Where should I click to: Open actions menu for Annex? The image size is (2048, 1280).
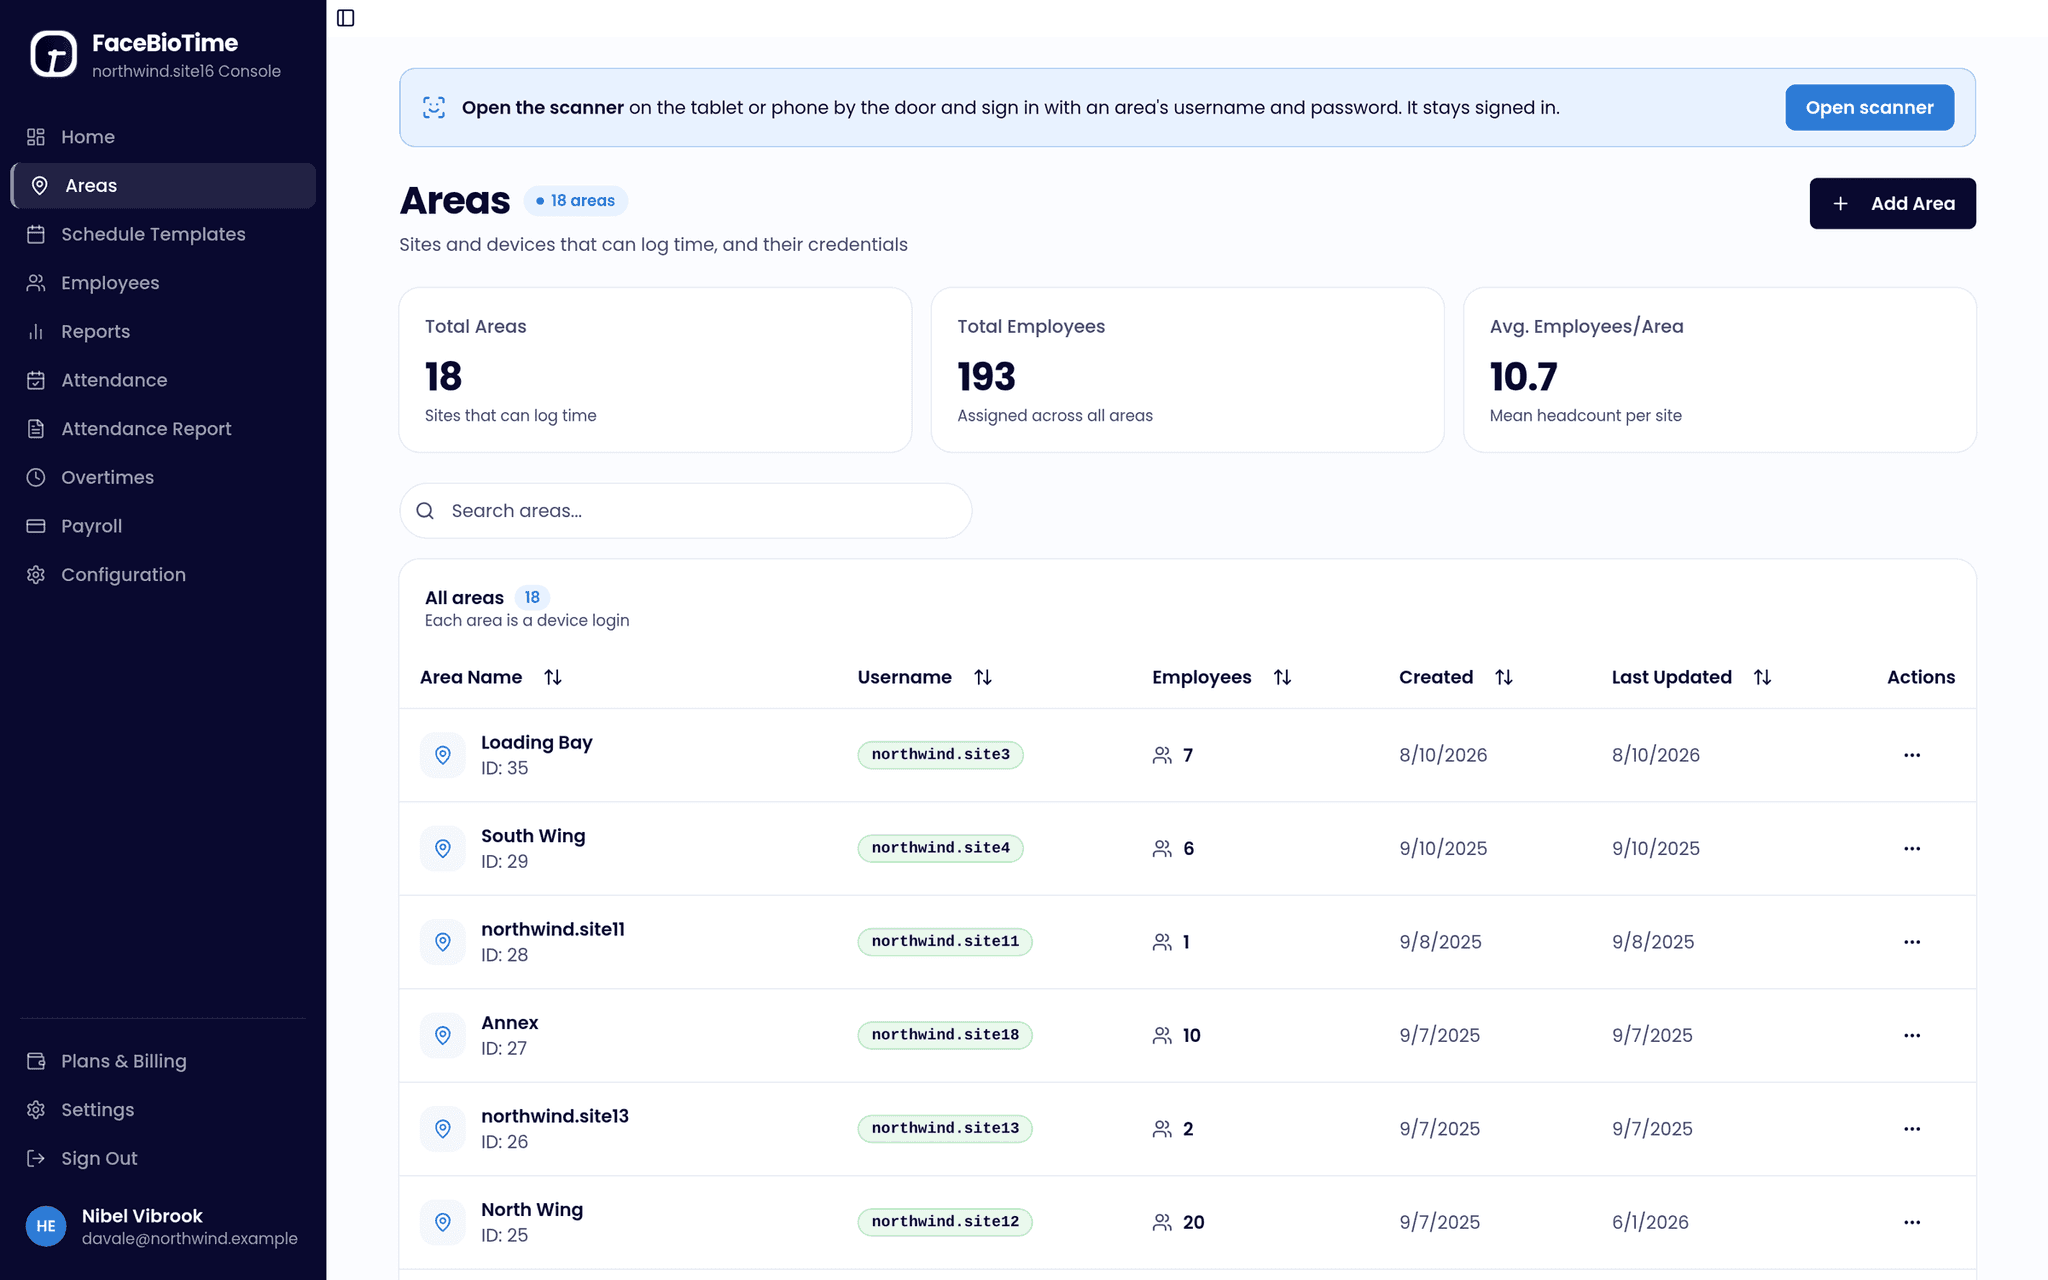click(1912, 1035)
